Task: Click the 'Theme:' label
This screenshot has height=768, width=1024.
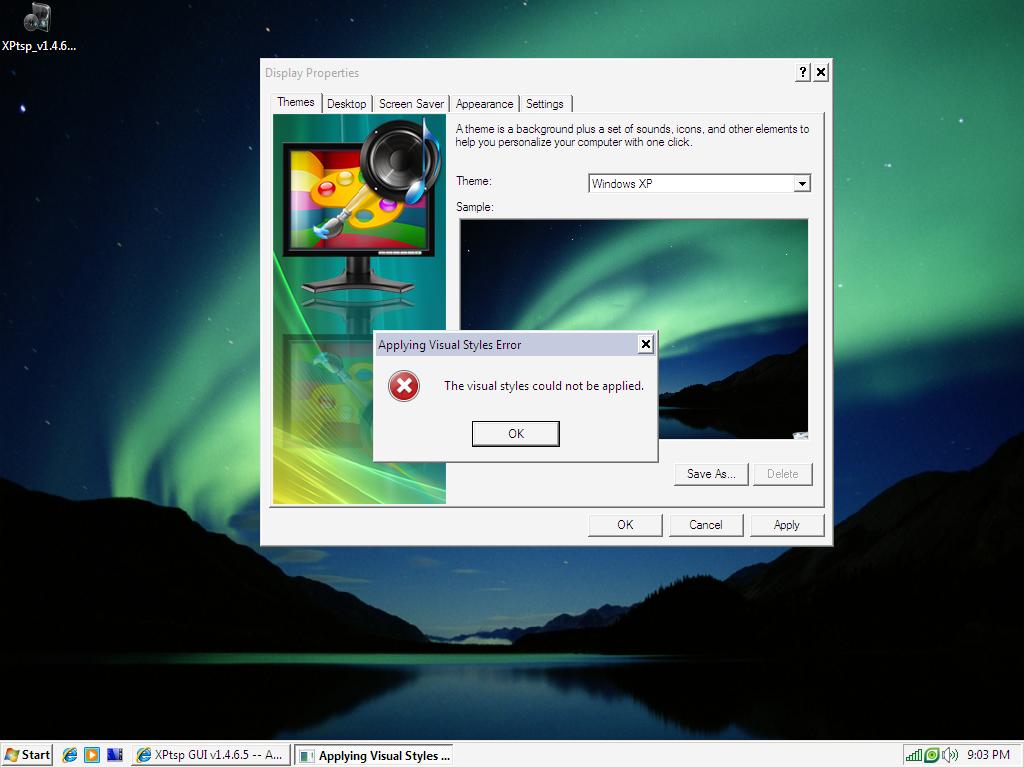Action: [x=473, y=181]
